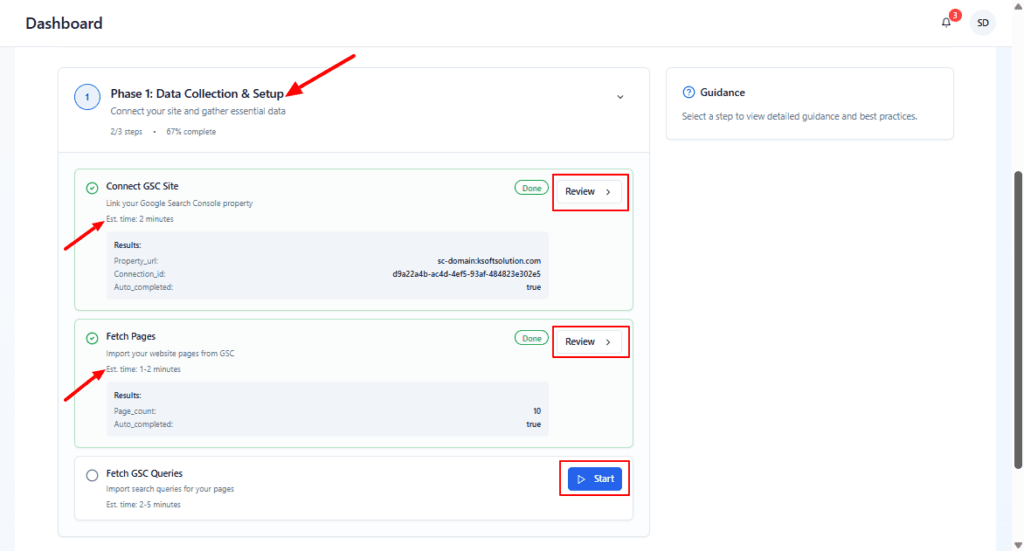Review the Fetch Pages step
Viewport: 1024px width, 551px height.
[x=589, y=342]
